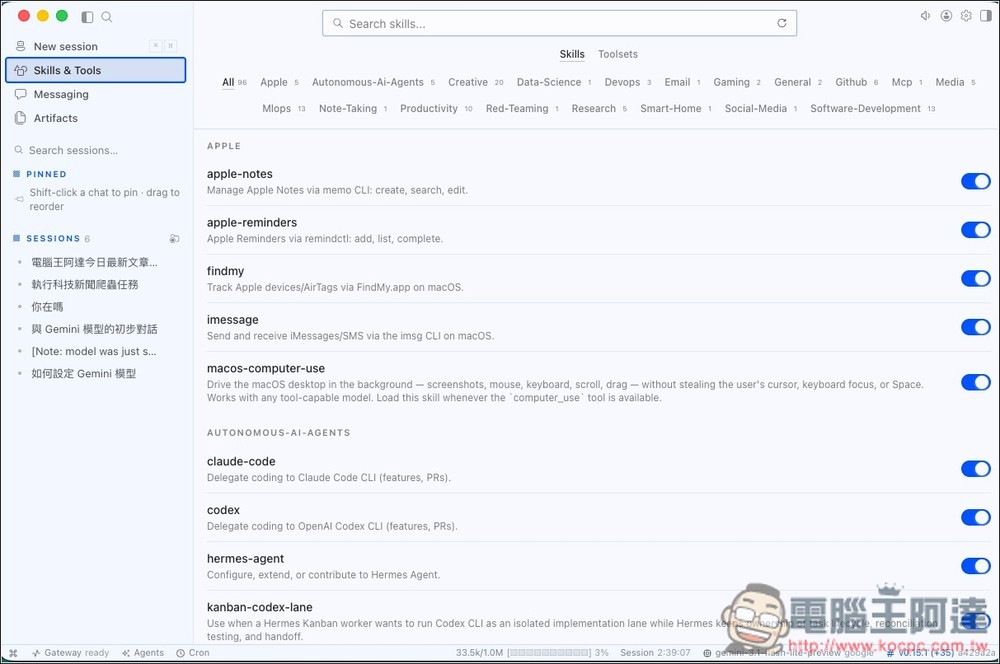Disable the findmy skill toggle
The width and height of the screenshot is (1000, 664).
tap(976, 278)
